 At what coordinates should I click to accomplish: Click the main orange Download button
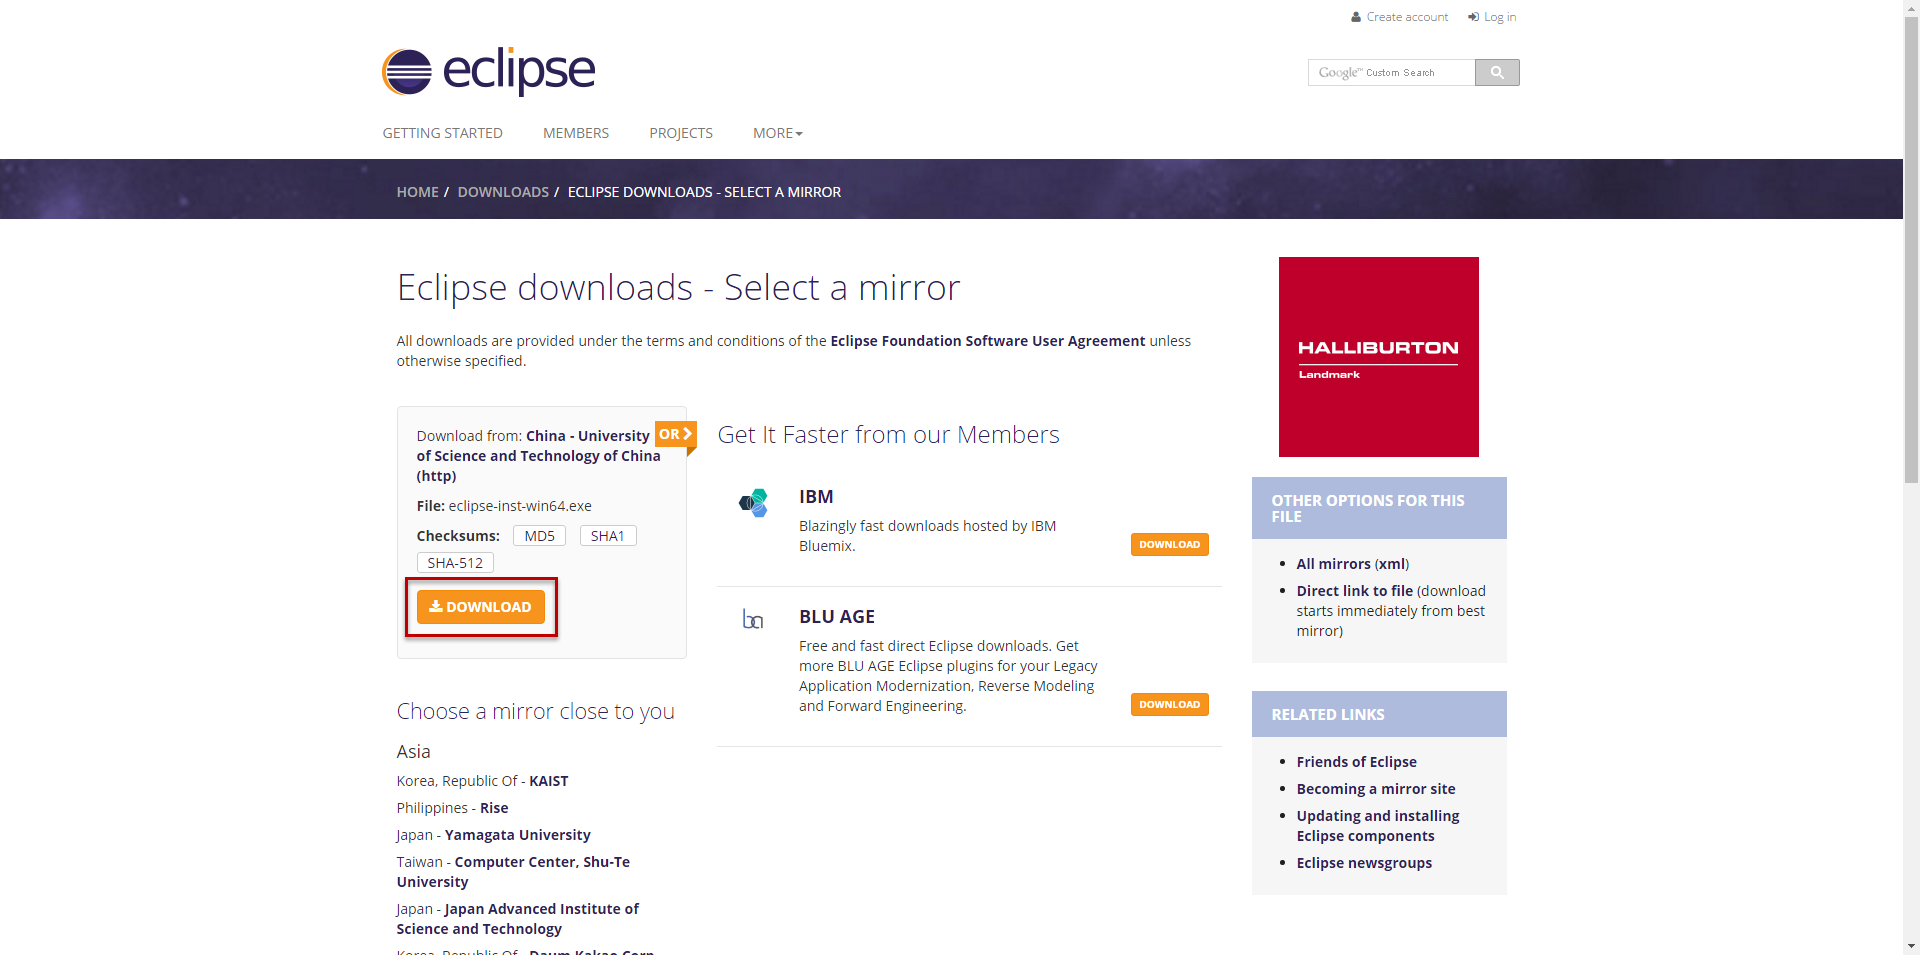tap(481, 607)
